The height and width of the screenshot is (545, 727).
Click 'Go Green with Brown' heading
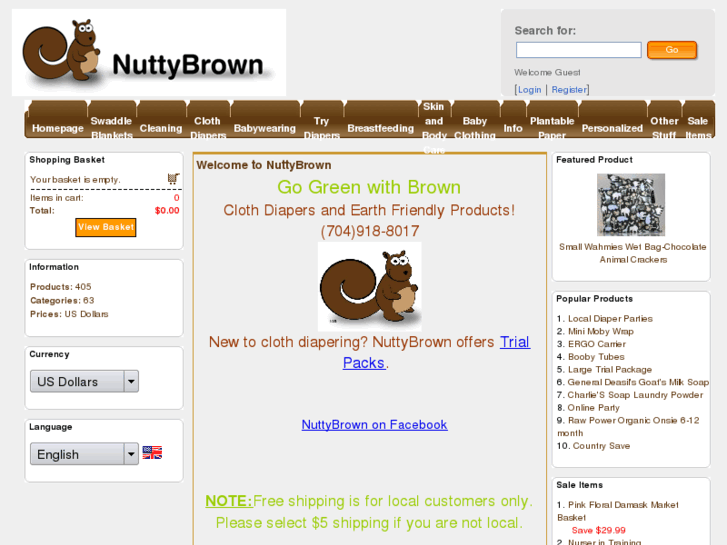tap(369, 187)
